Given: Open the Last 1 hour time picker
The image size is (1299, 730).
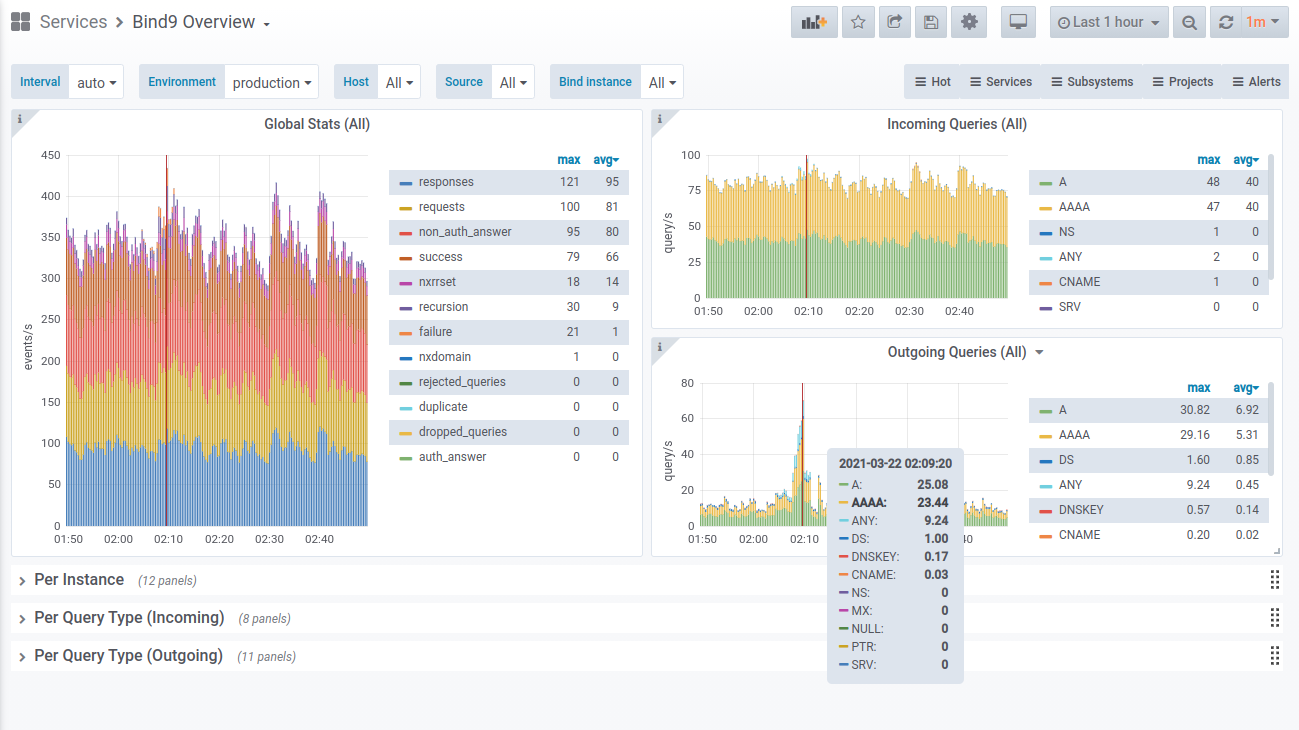Looking at the screenshot, I should (x=1109, y=22).
